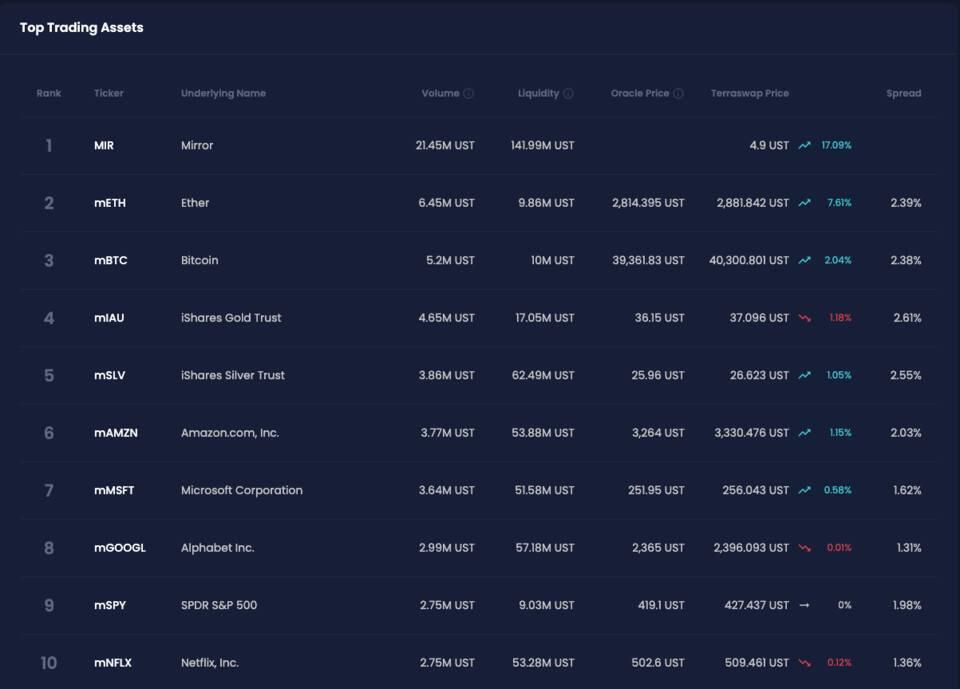The image size is (960, 689).
Task: Open the mSLV ticker link
Action: click(110, 376)
